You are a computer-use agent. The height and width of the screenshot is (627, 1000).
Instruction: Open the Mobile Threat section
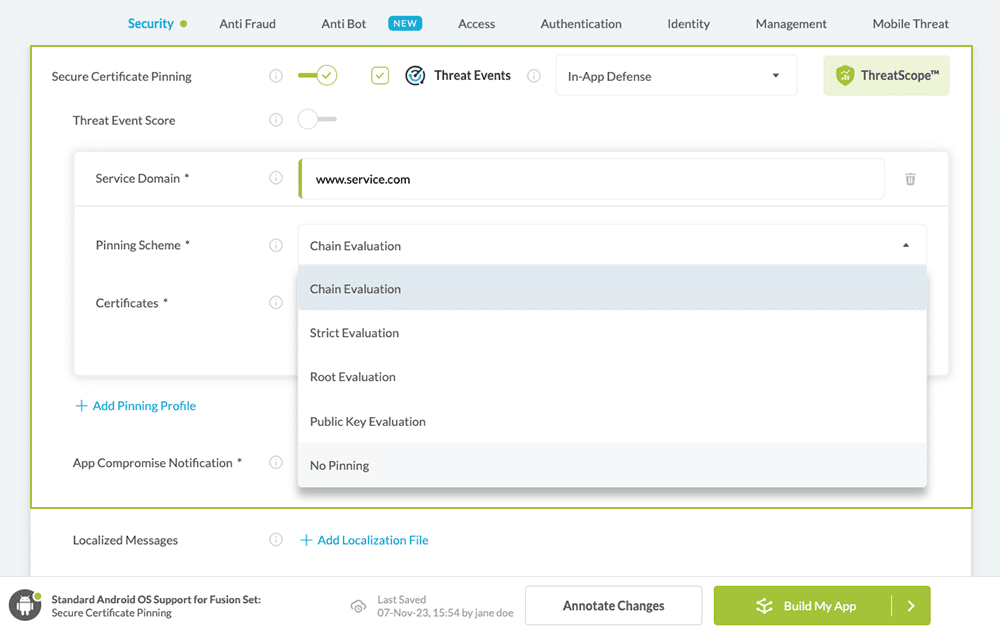coord(909,23)
